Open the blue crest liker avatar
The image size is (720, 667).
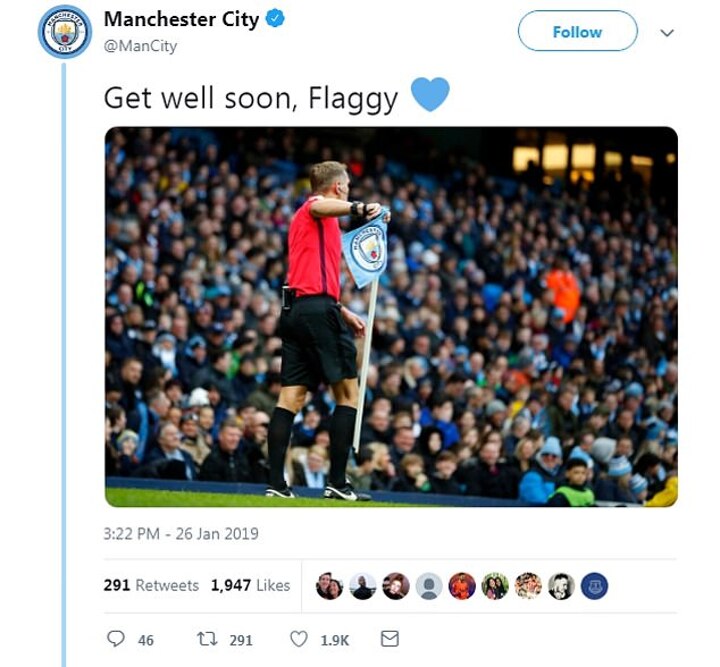click(594, 586)
